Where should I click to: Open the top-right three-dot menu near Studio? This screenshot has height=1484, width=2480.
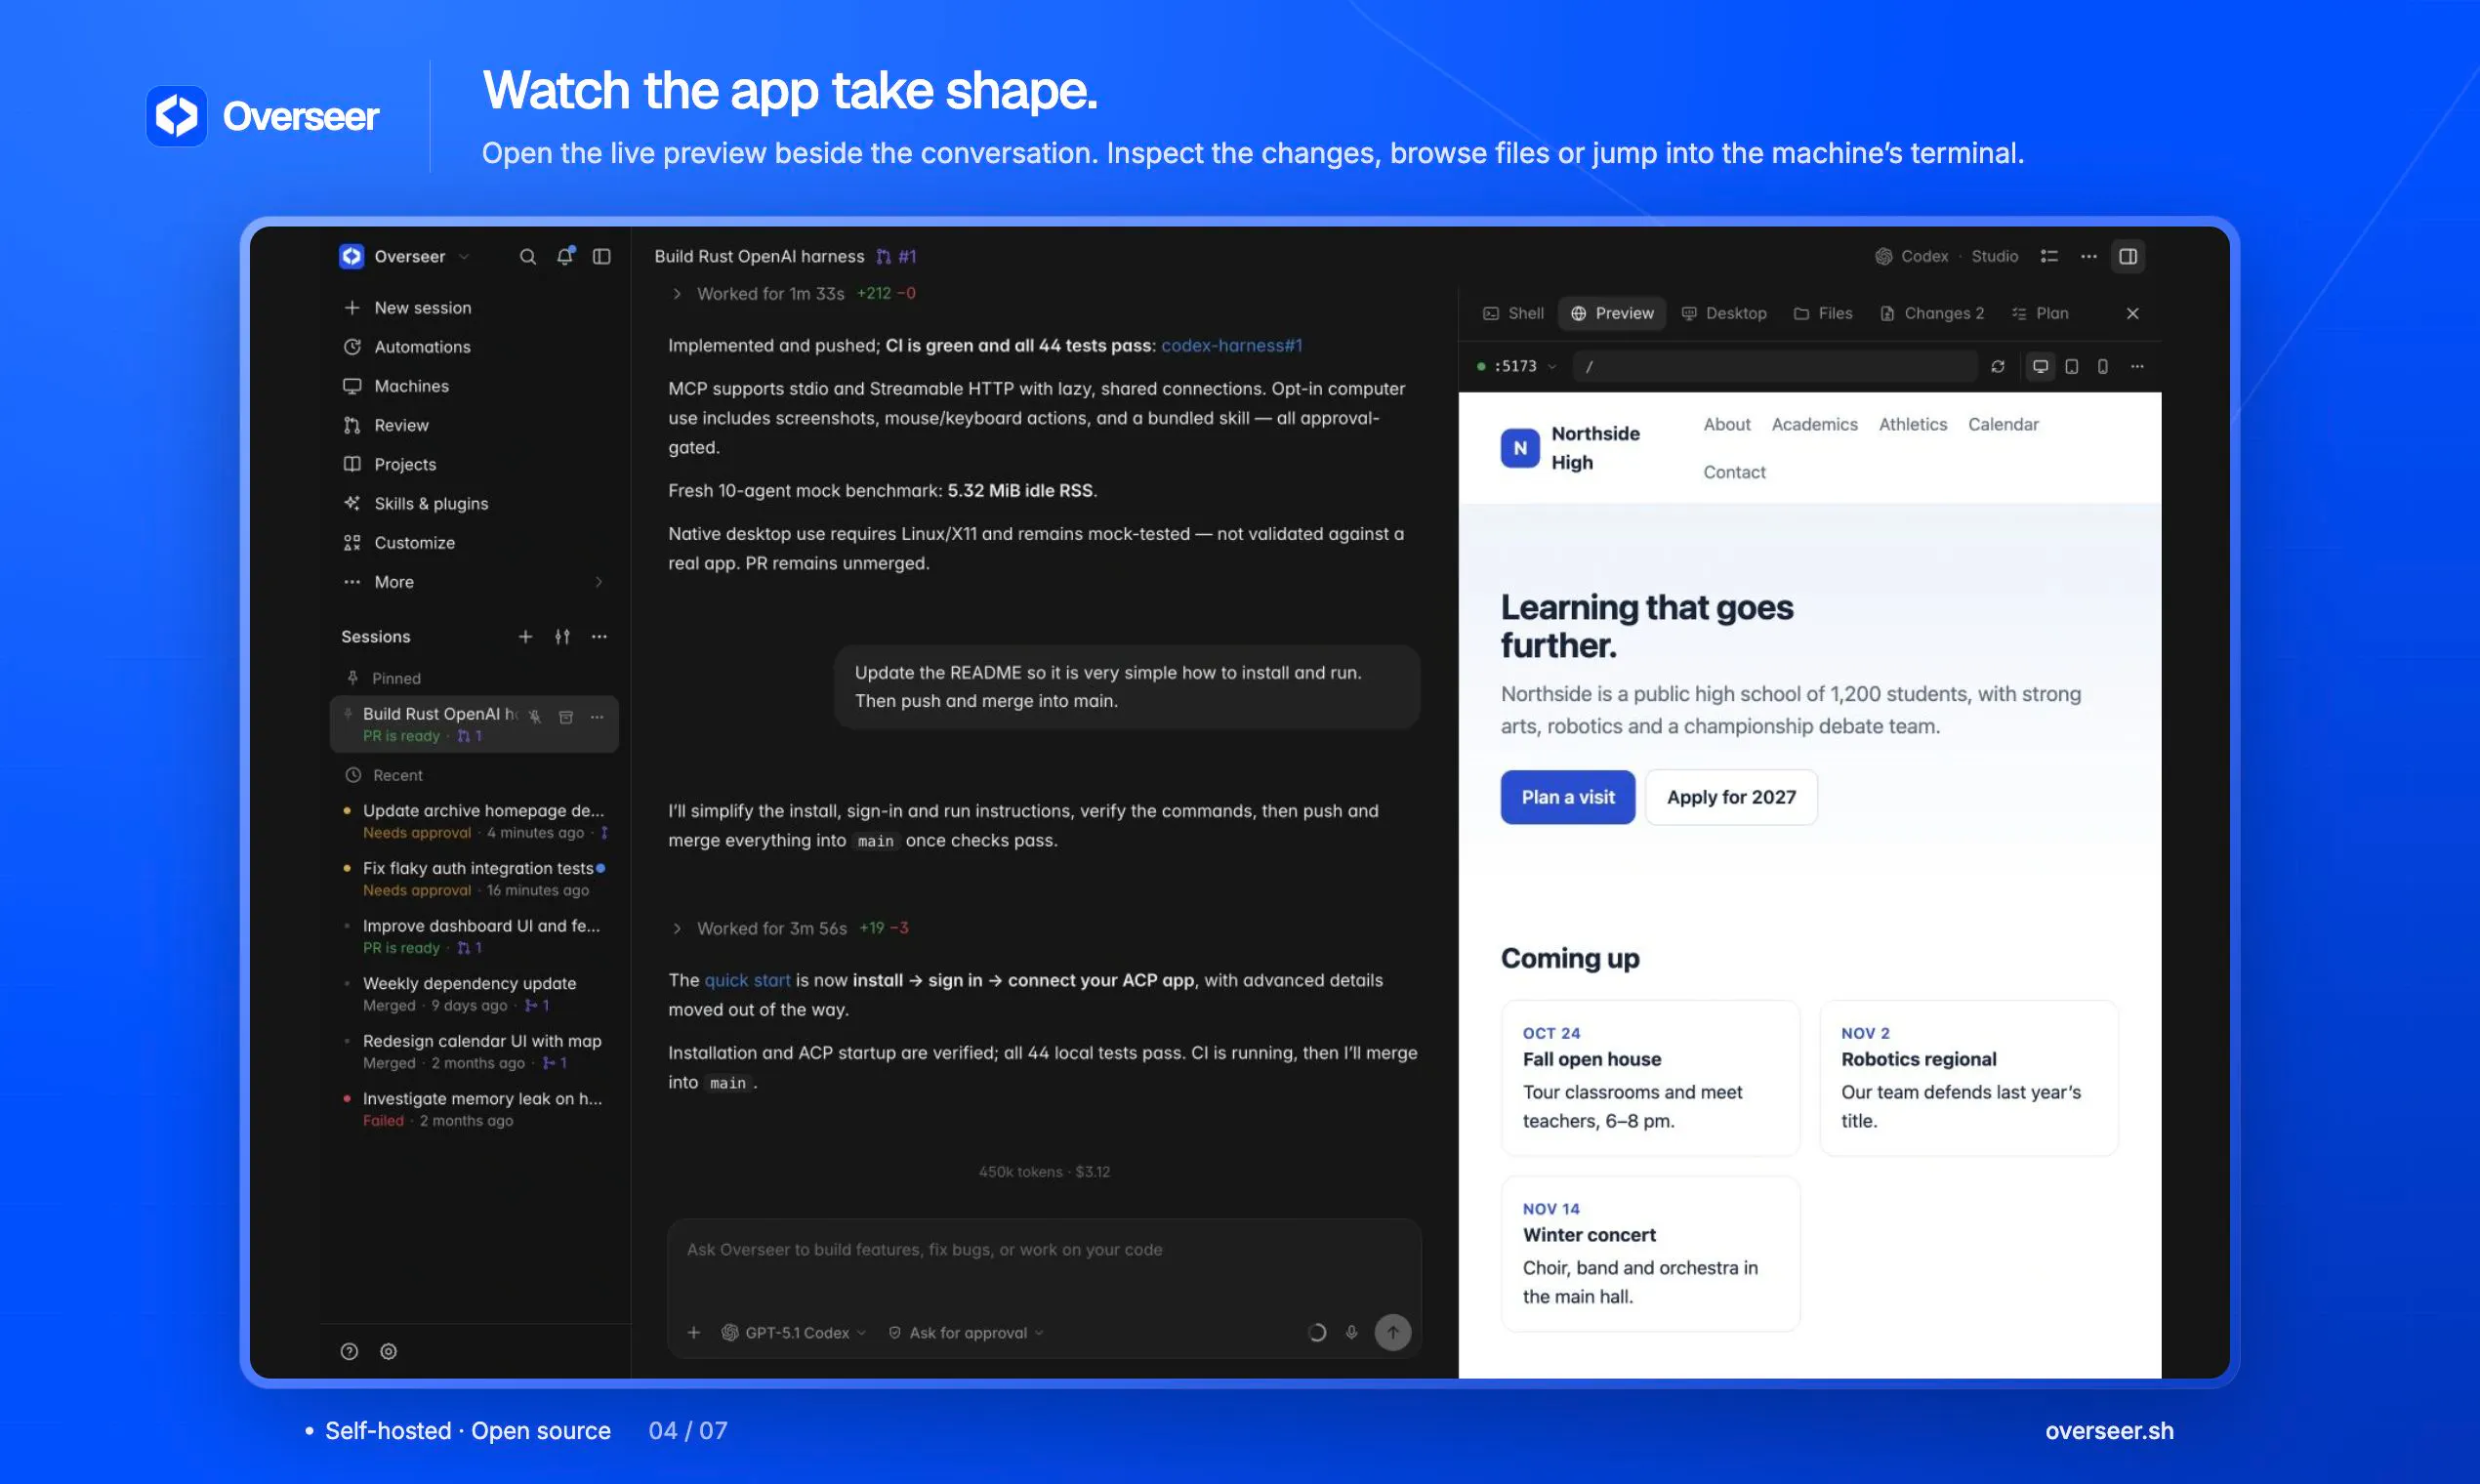tap(2089, 257)
